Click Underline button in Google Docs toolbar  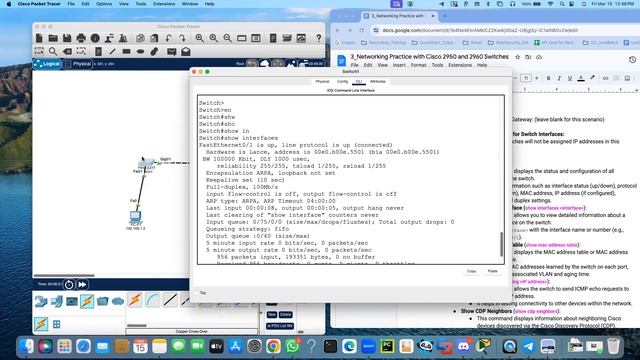tap(570, 78)
